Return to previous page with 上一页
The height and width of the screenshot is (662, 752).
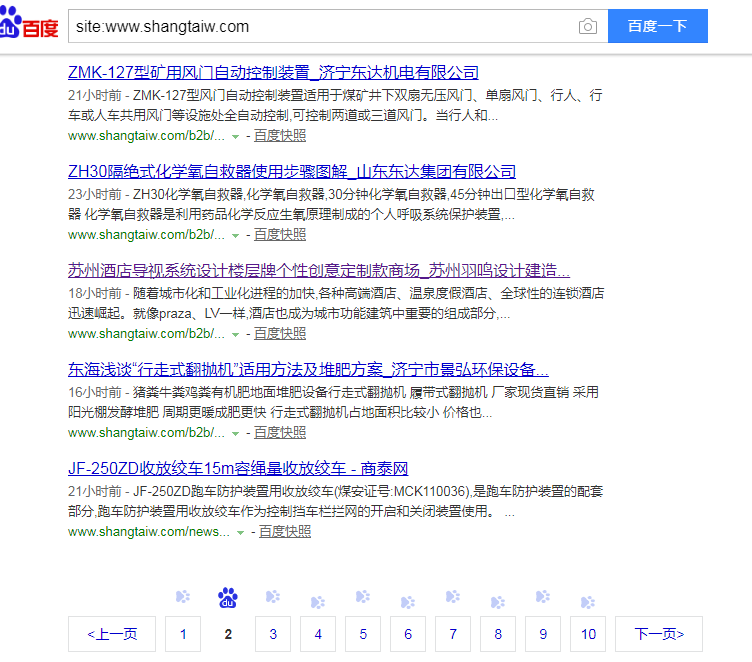point(111,634)
